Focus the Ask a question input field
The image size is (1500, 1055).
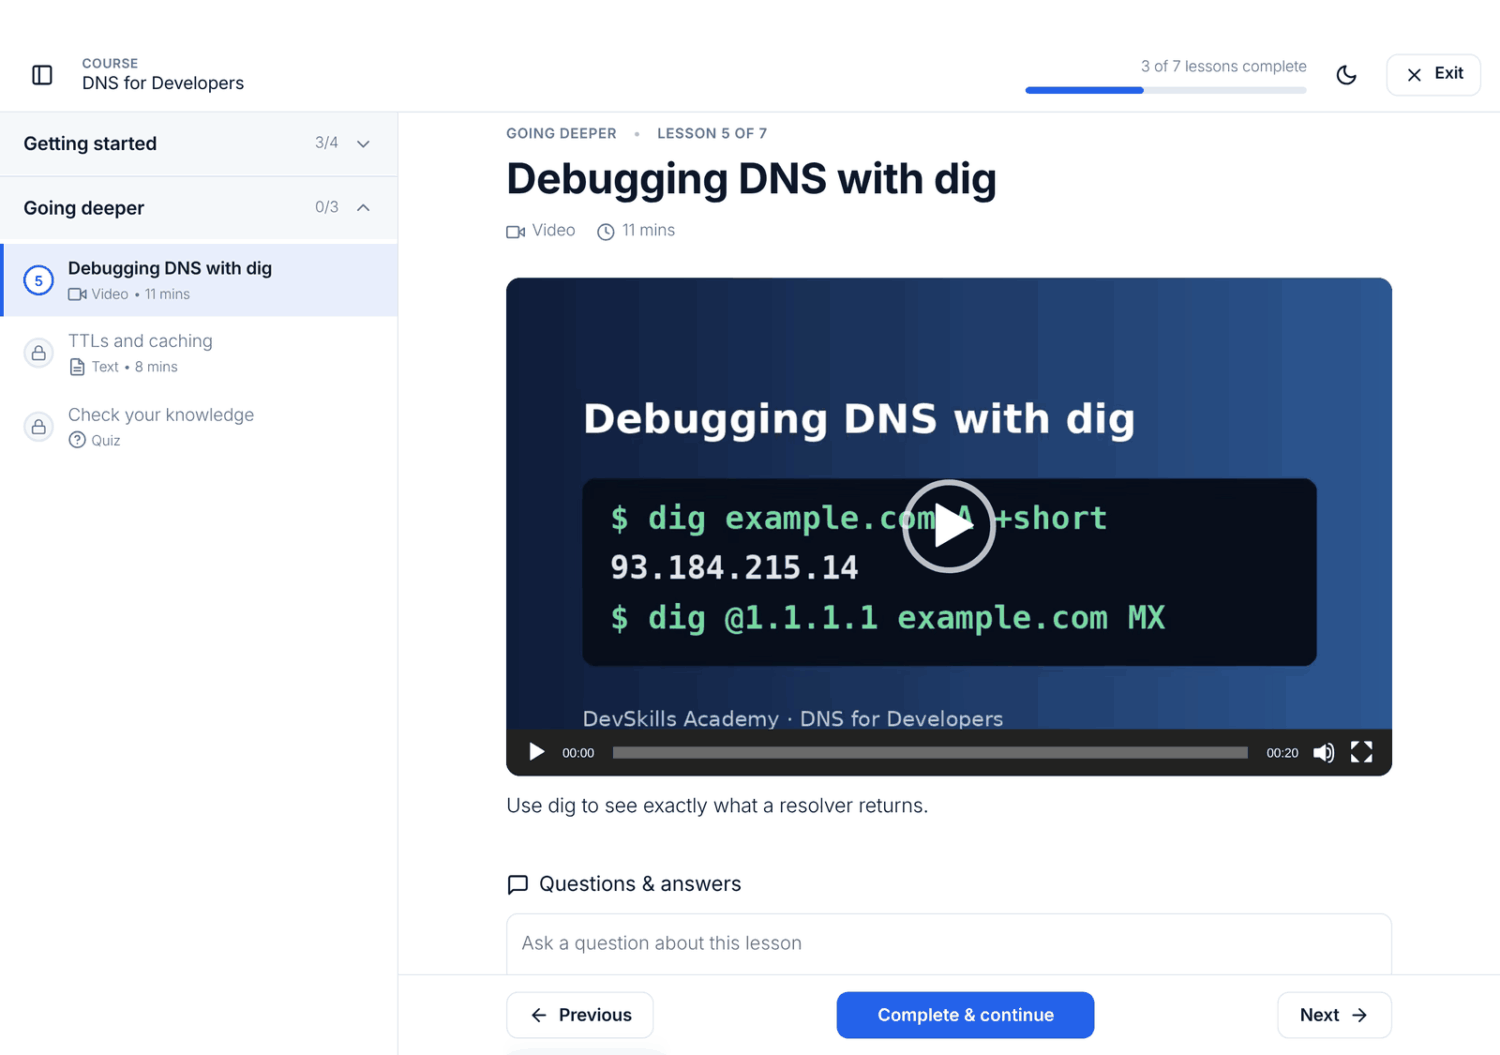click(948, 943)
